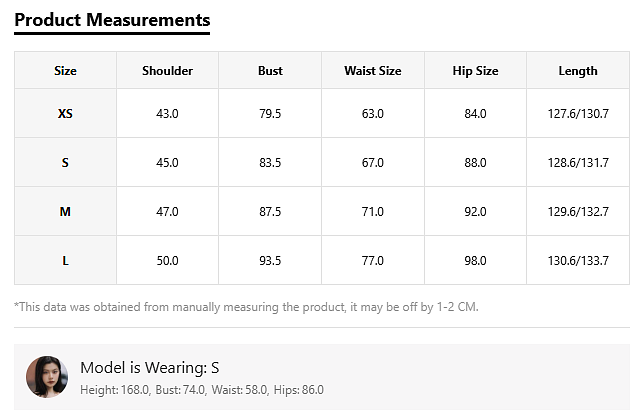Select the XS size row label

pos(65,114)
